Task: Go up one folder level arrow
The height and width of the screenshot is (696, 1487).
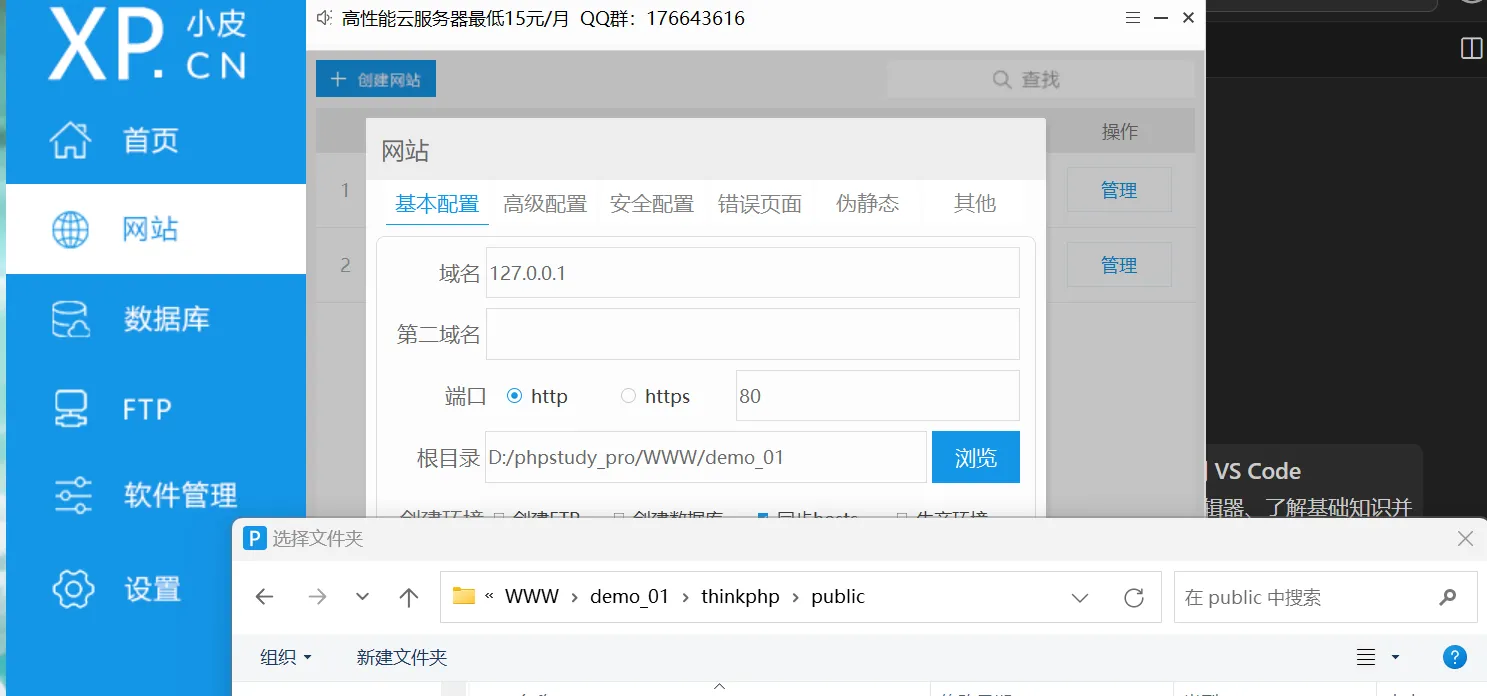Action: tap(408, 597)
